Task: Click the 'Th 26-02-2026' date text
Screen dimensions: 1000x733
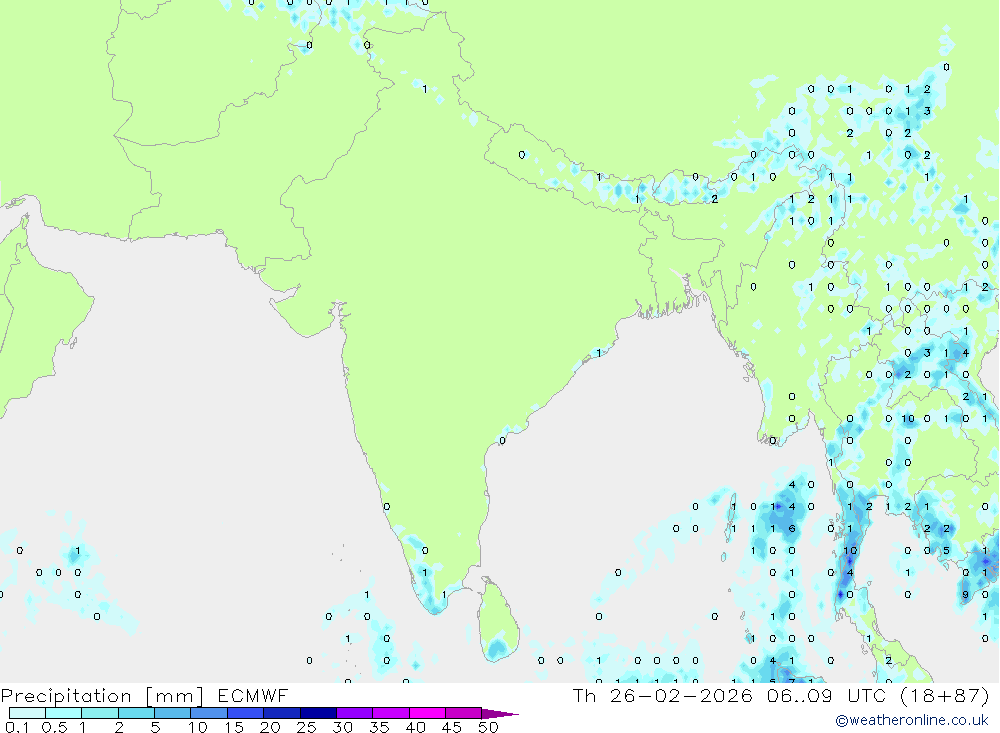Action: tap(663, 695)
